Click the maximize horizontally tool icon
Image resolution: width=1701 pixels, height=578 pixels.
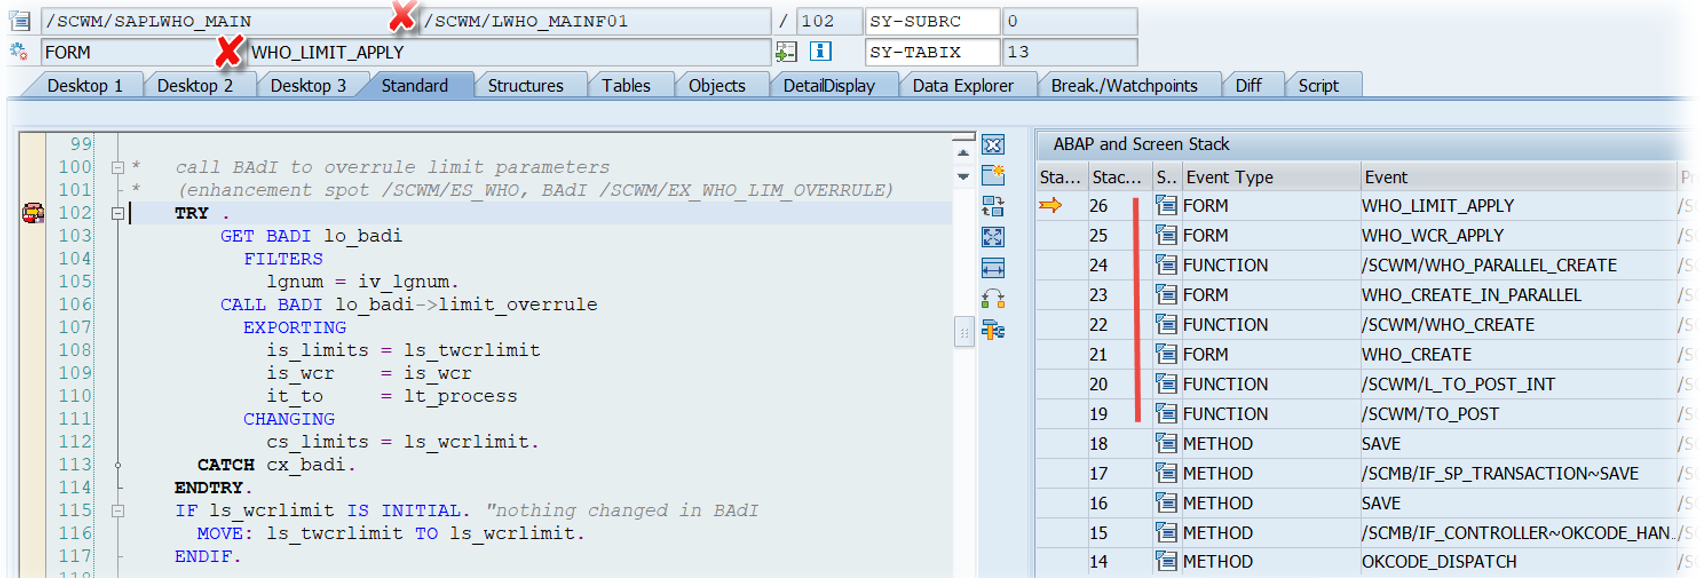coord(993,268)
